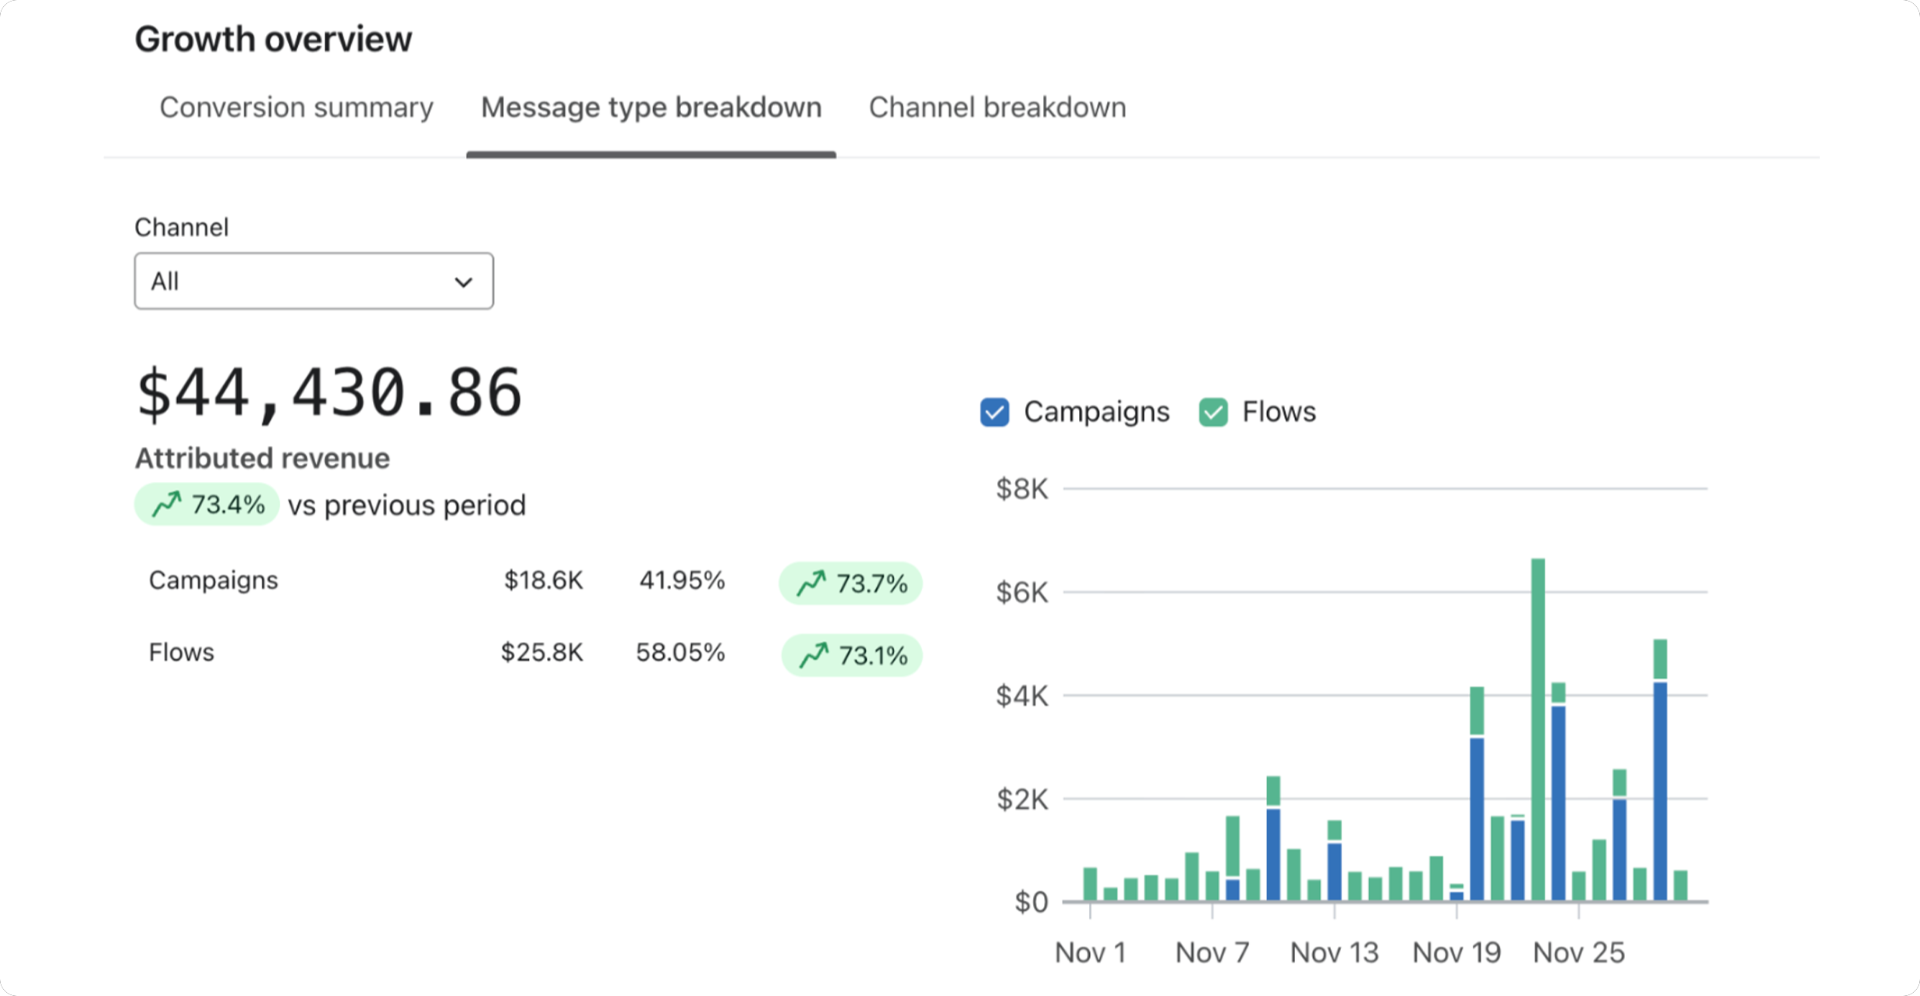Click the $4K y-axis label
Viewport: 1920px width, 996px height.
[1022, 696]
